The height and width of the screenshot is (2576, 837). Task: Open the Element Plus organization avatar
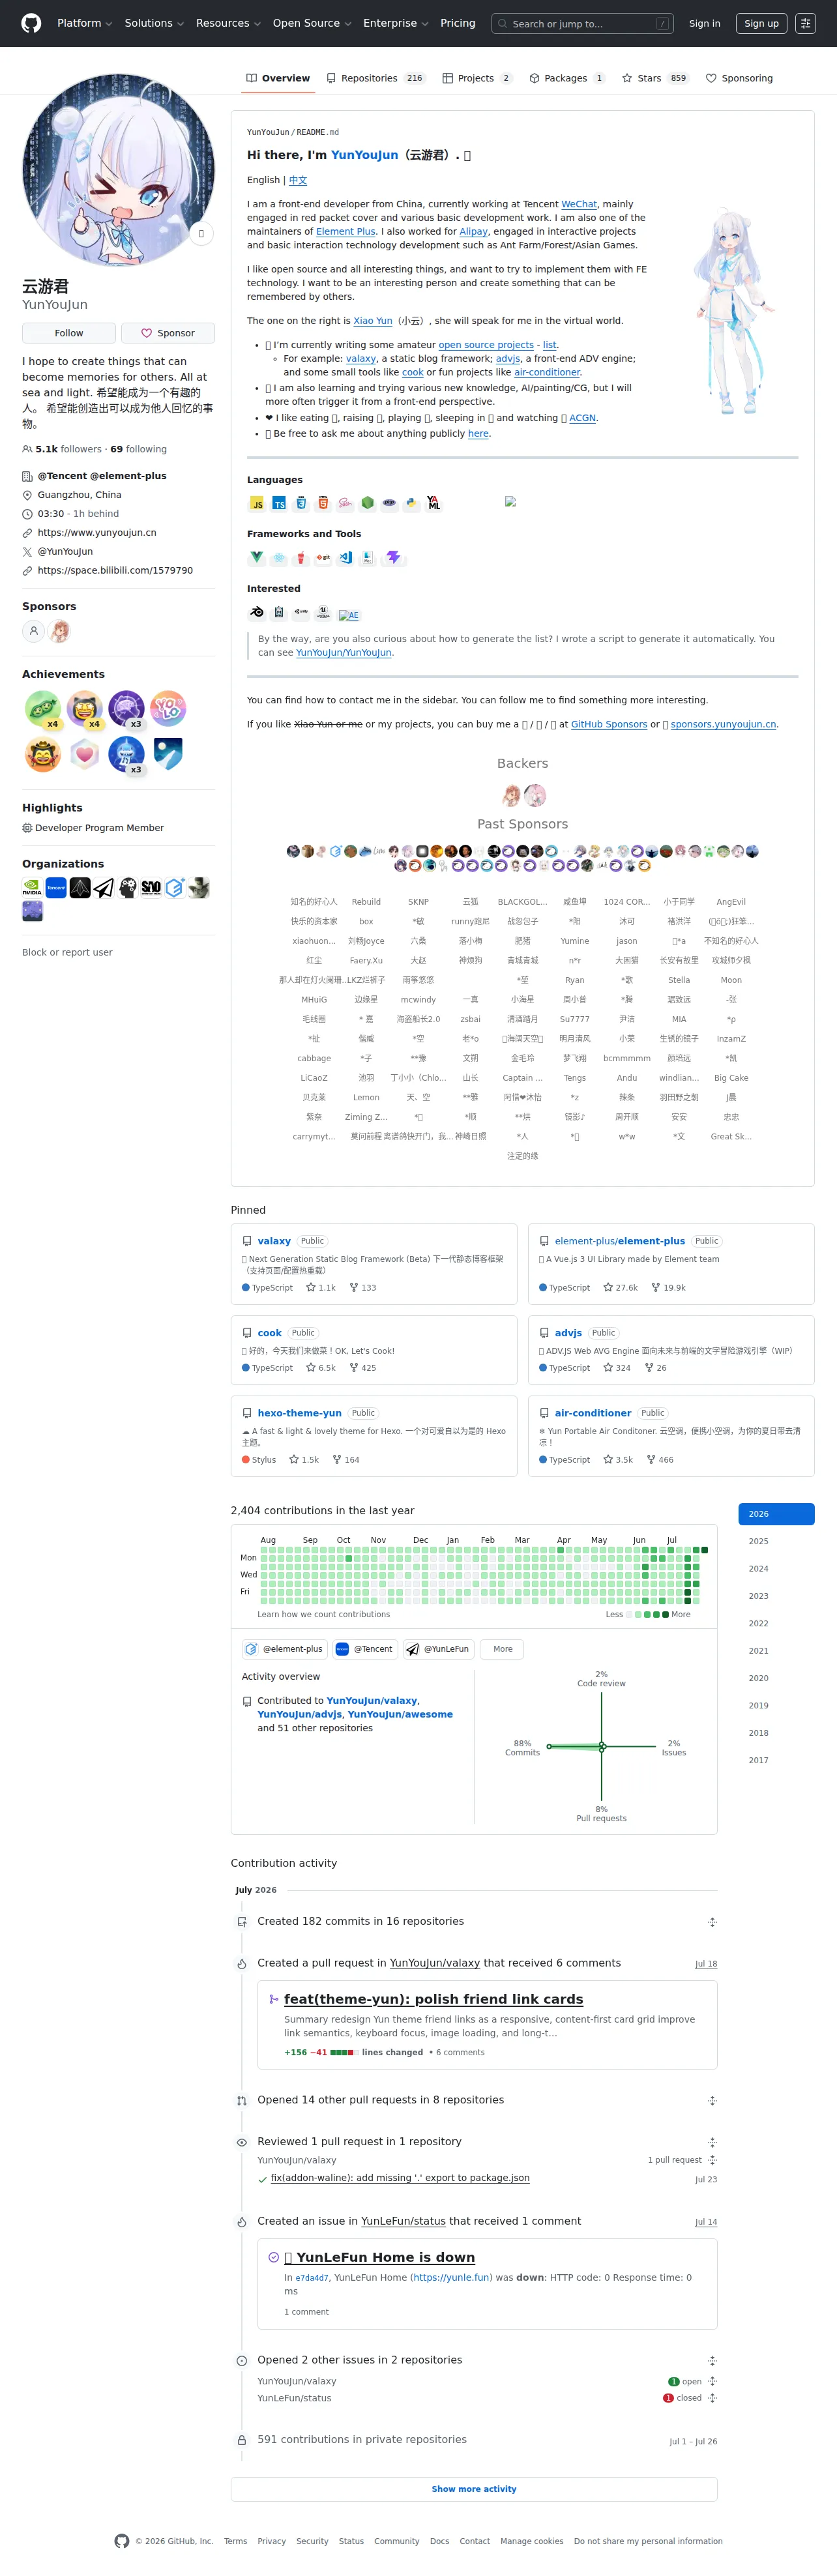175,887
